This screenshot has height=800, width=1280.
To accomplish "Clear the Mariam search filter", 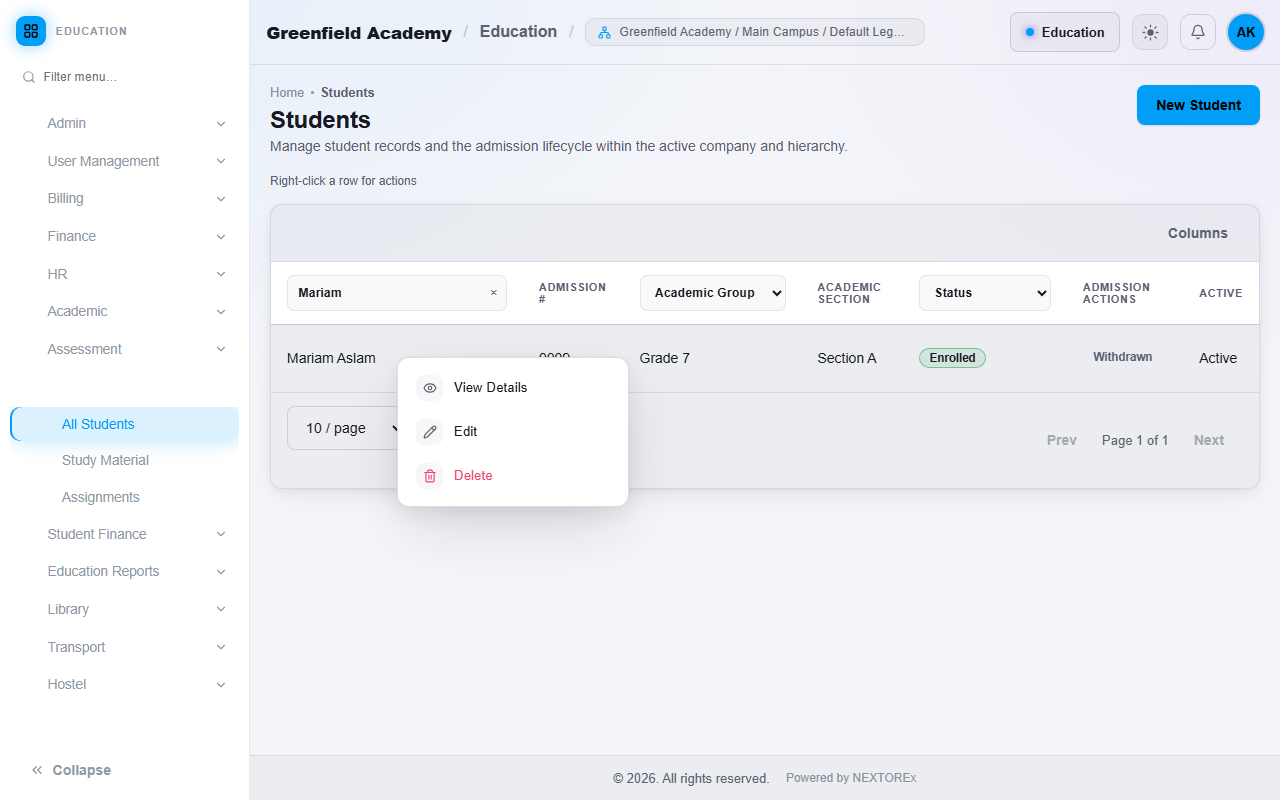I will (x=493, y=293).
